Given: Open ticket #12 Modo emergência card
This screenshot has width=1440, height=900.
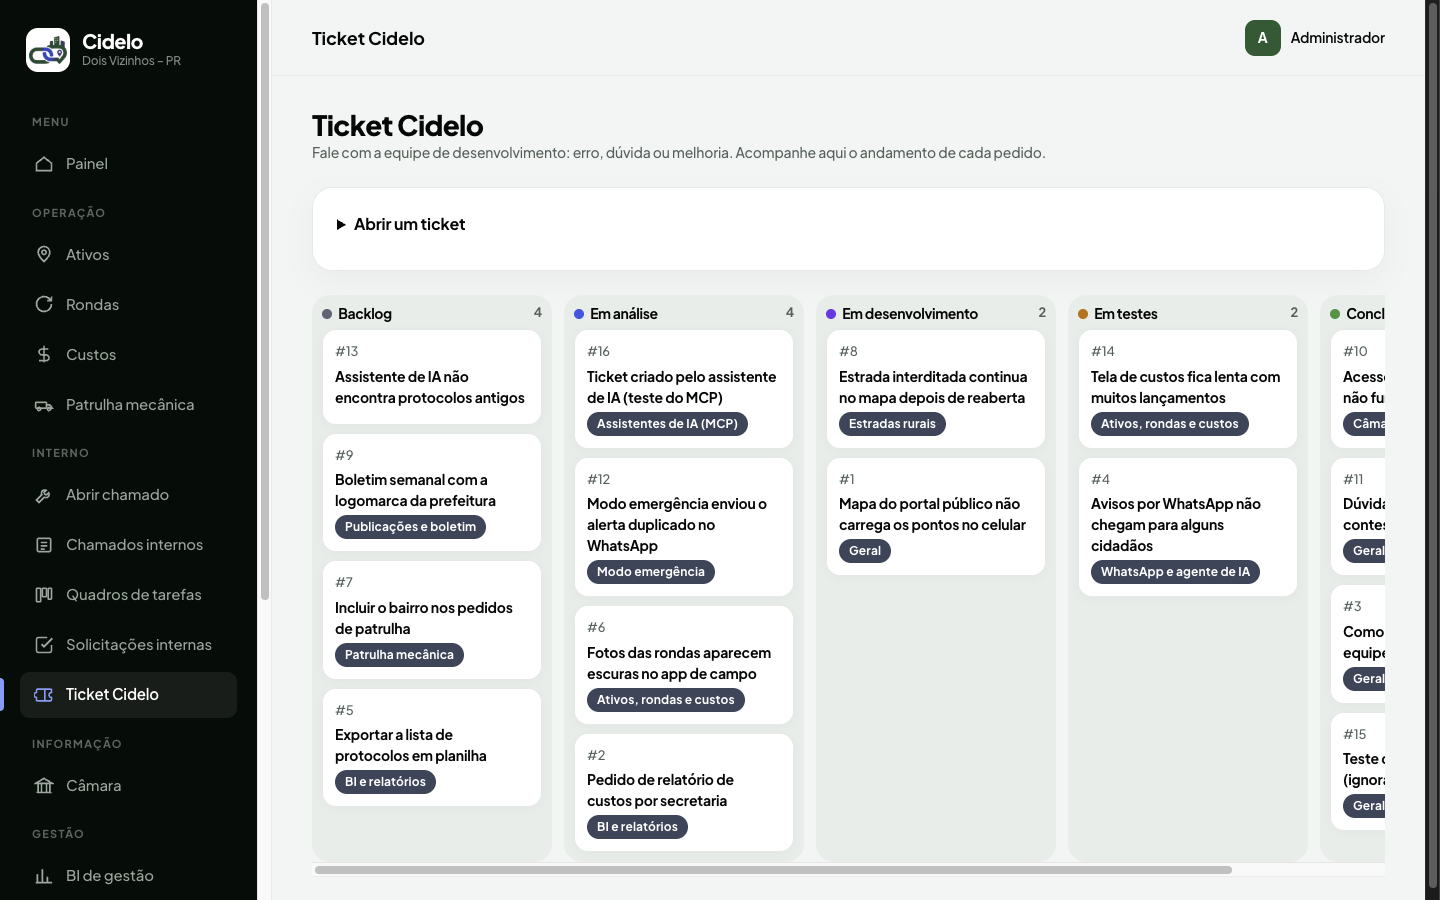Looking at the screenshot, I should coord(684,527).
